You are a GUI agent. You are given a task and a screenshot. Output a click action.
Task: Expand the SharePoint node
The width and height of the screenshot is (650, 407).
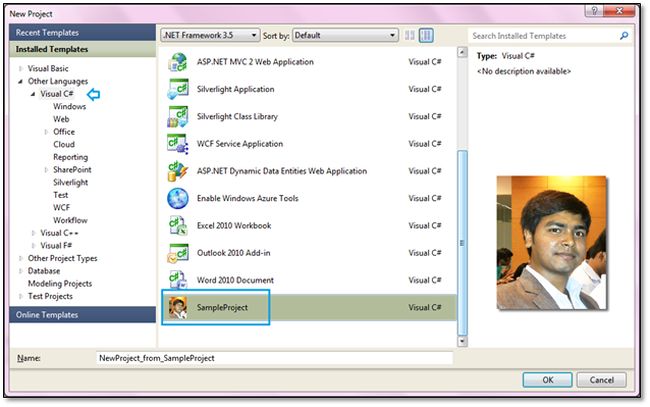[46, 170]
